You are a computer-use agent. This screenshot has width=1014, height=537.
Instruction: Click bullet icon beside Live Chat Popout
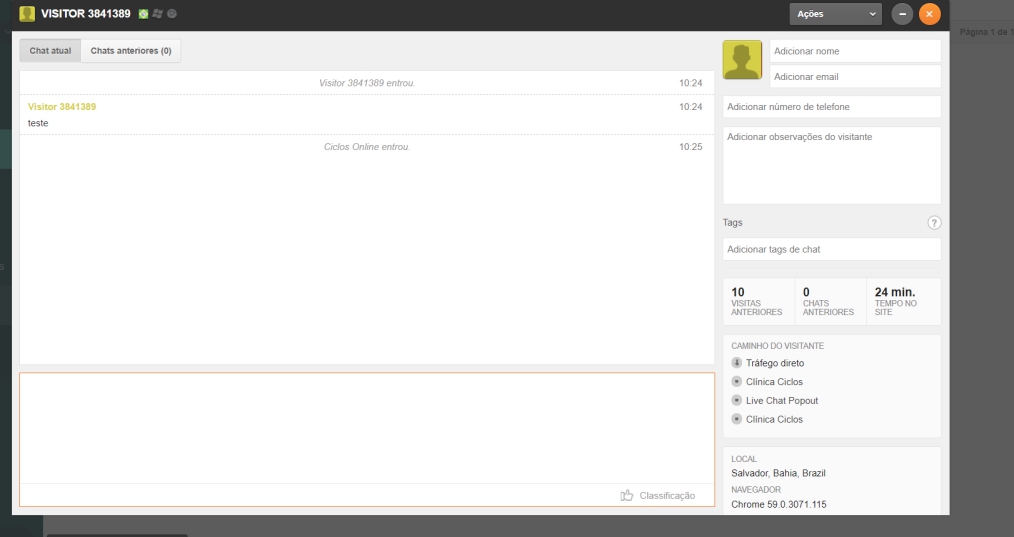point(737,400)
